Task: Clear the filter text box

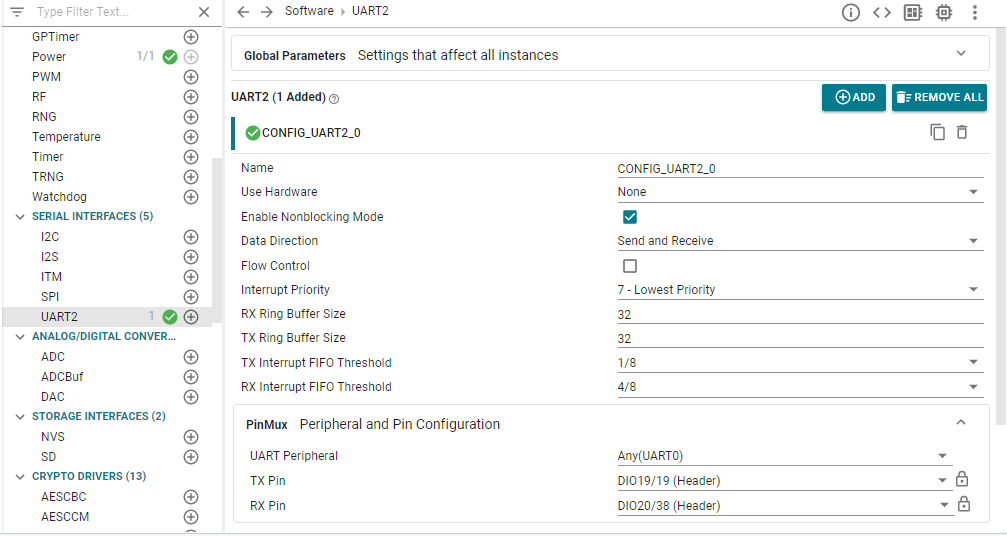Action: (x=204, y=12)
